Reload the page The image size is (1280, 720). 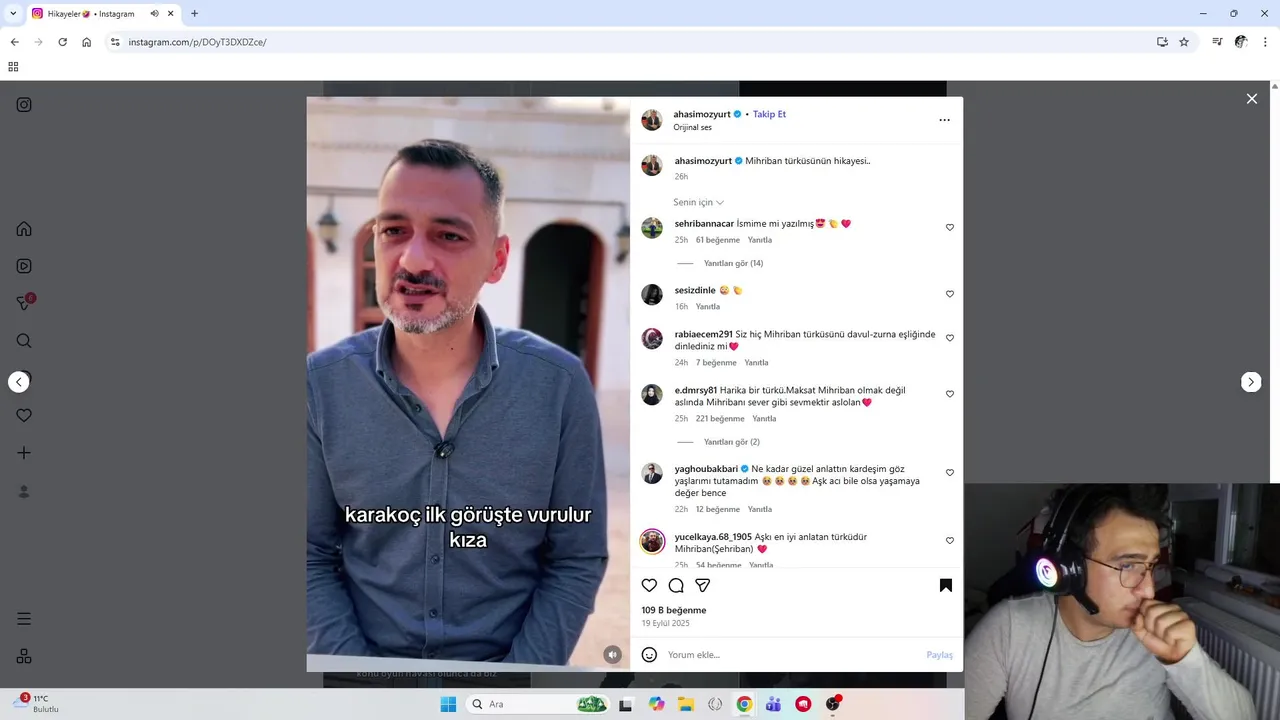click(62, 42)
